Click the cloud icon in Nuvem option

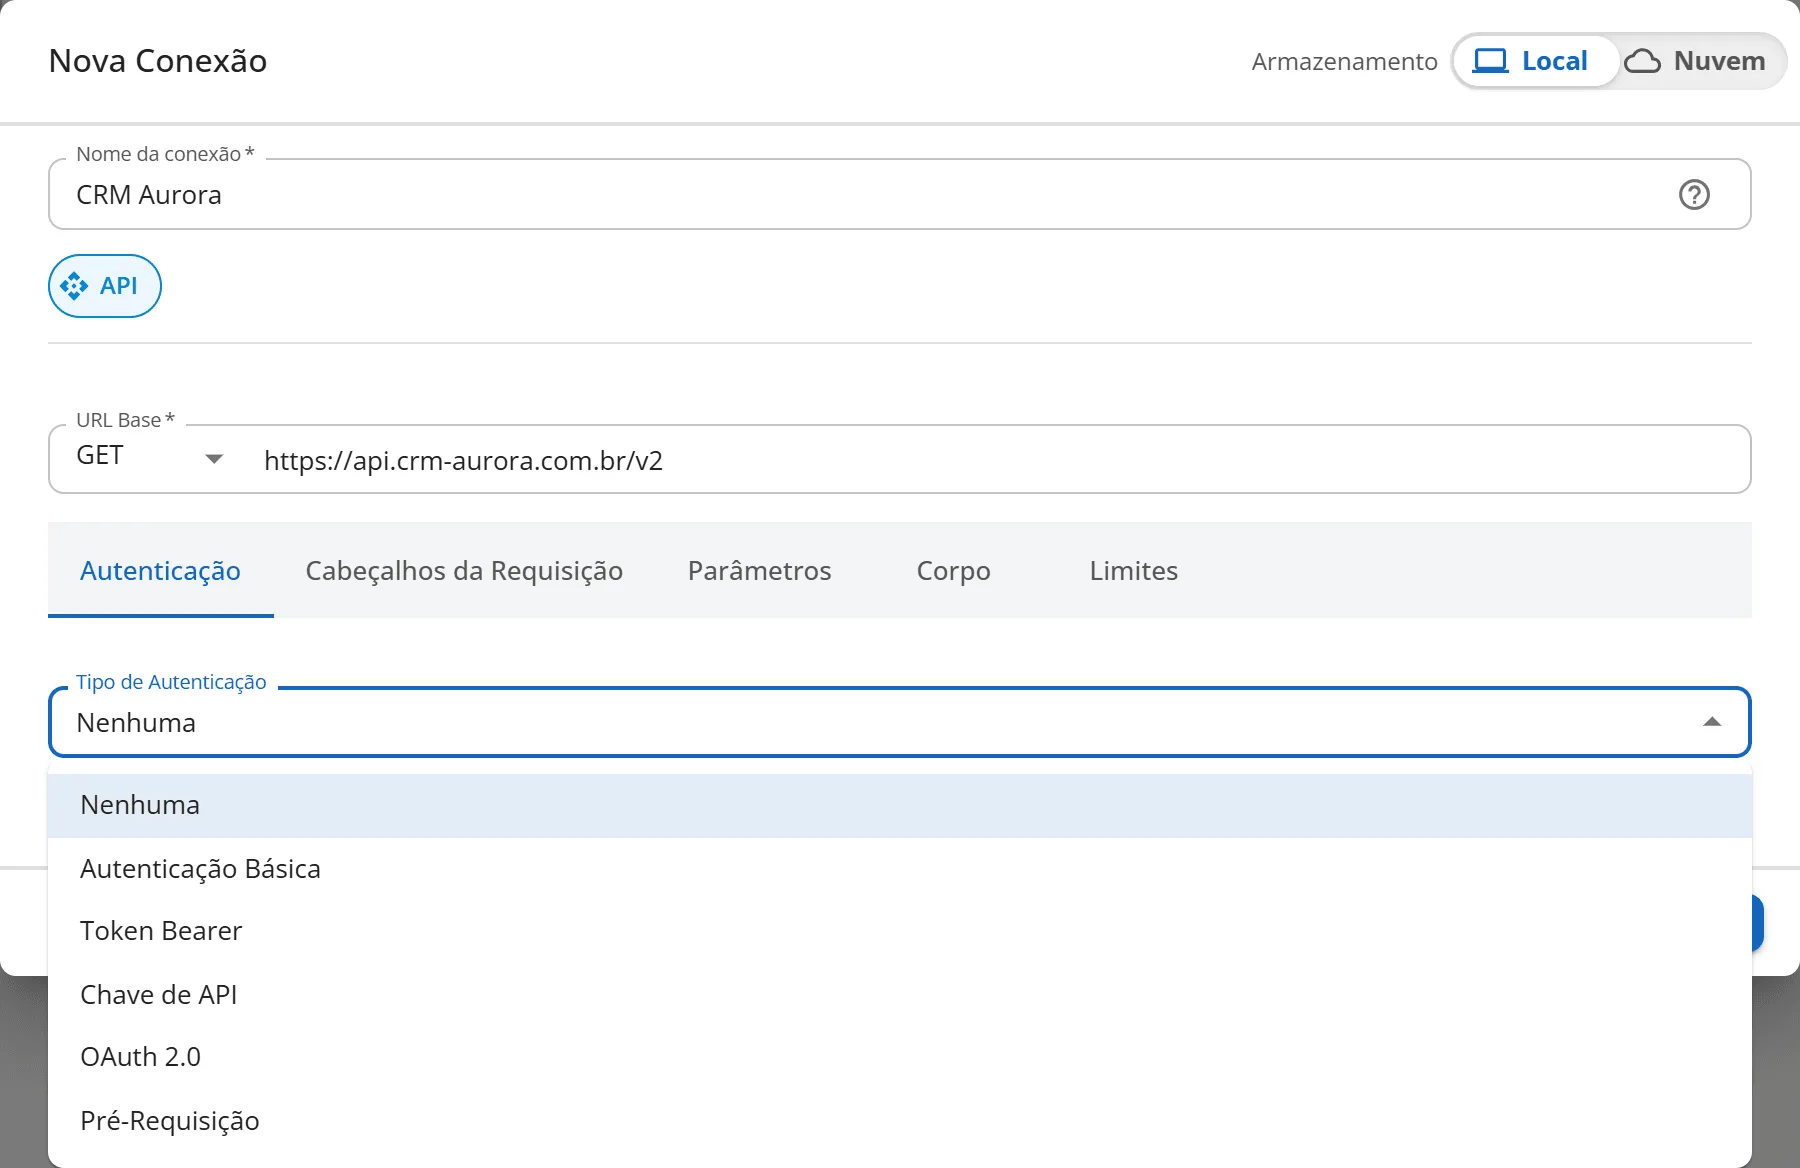point(1642,62)
